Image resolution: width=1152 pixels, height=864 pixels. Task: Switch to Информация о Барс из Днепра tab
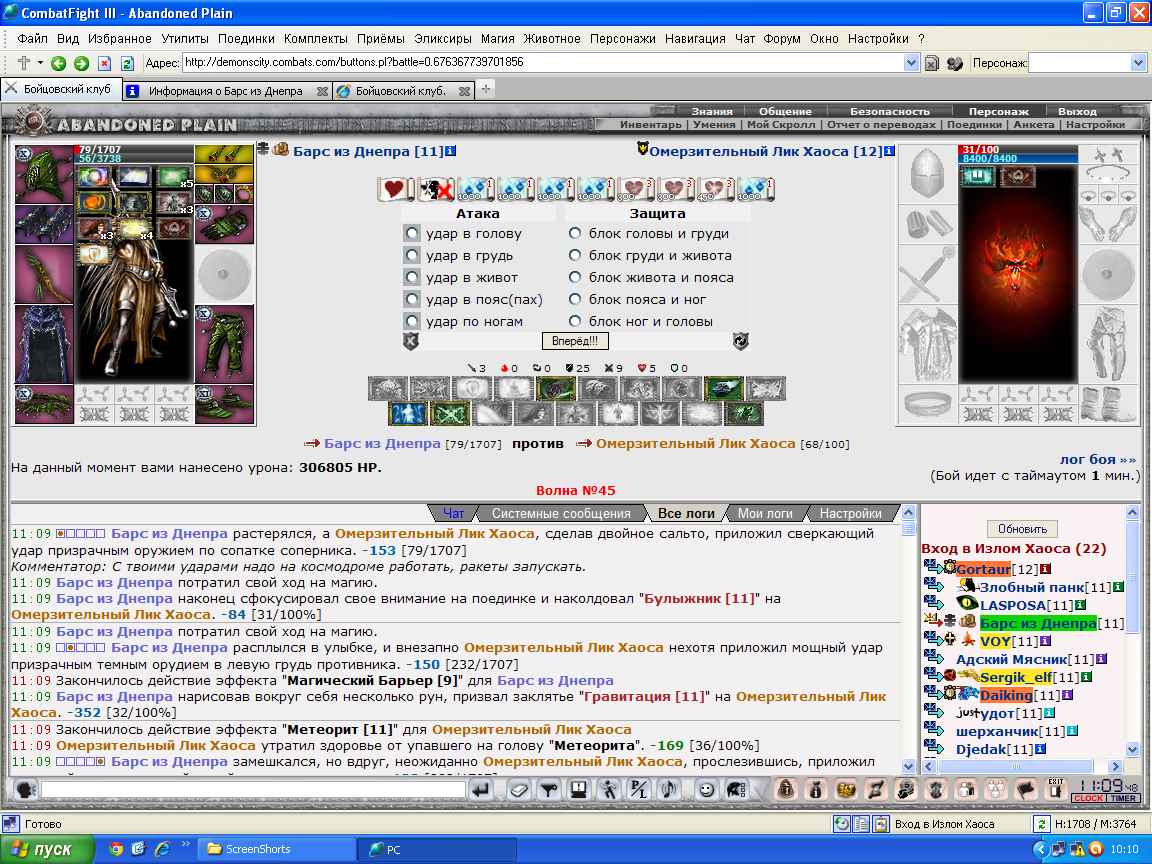[226, 91]
